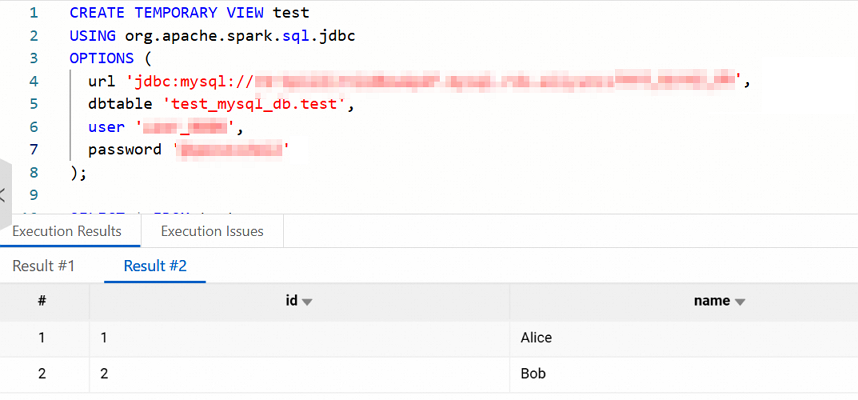Click the id column header label
Screen dimensions: 858x400
(x=291, y=301)
